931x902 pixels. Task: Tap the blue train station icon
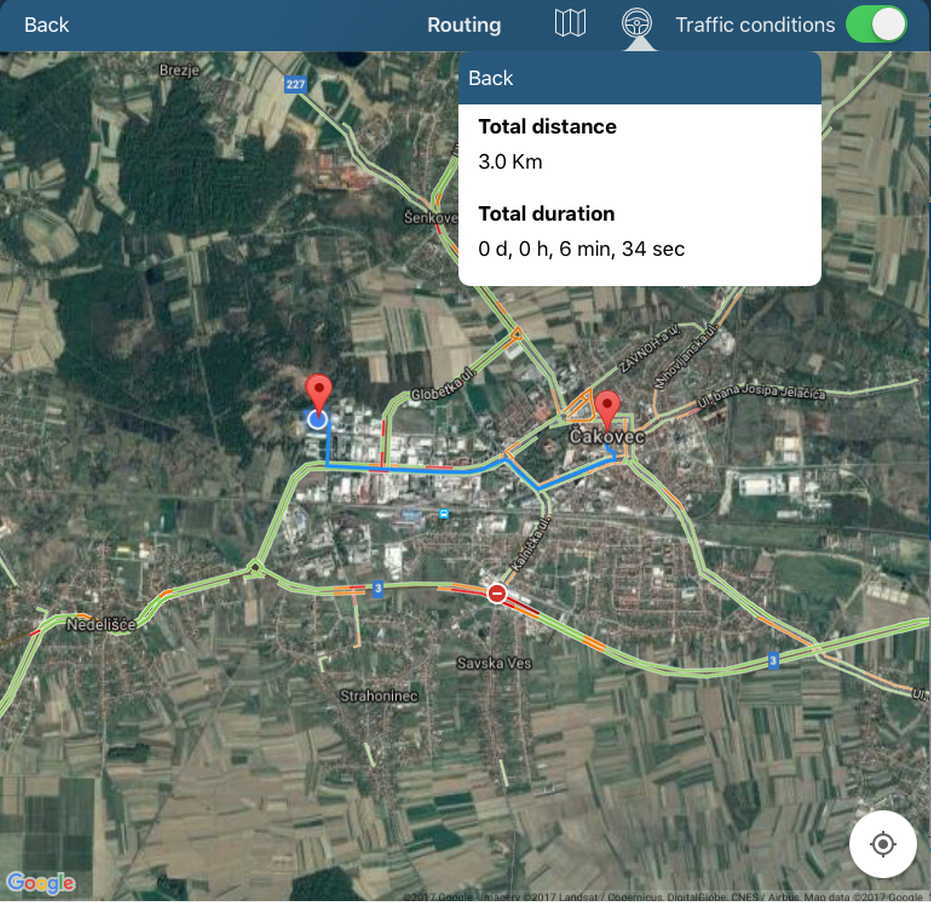tap(444, 514)
